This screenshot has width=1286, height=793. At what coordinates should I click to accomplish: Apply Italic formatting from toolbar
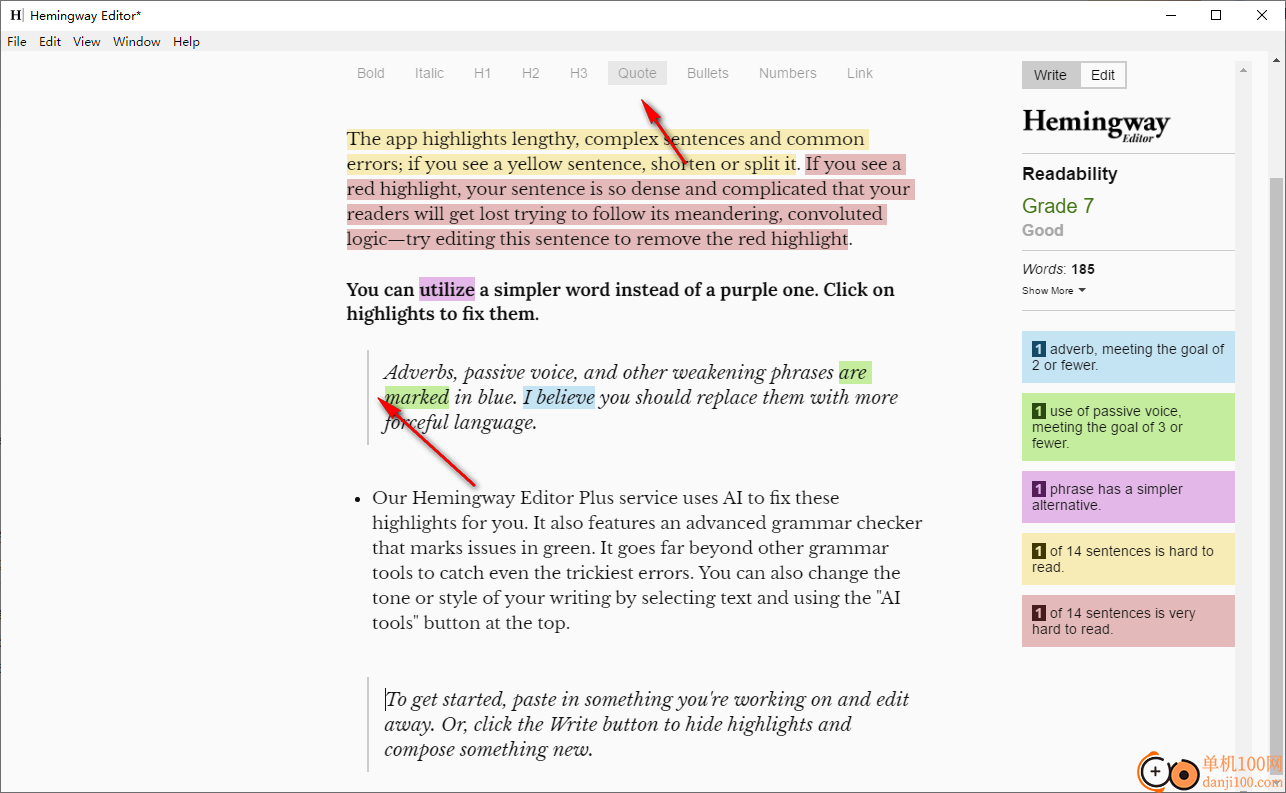(x=430, y=73)
